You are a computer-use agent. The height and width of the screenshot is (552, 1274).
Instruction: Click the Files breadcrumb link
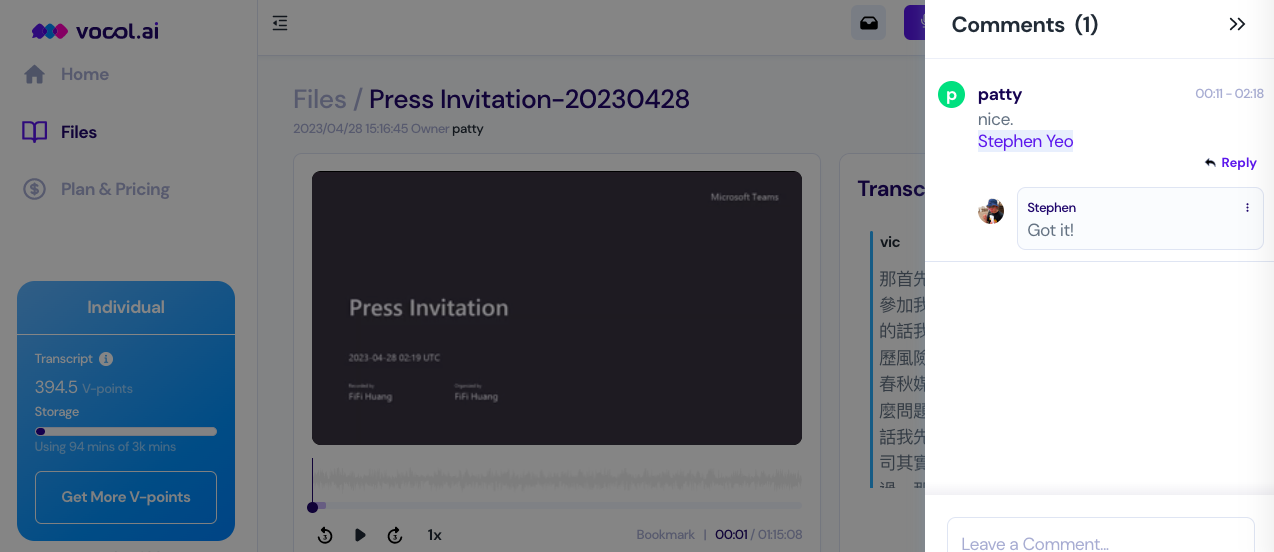coord(320,99)
